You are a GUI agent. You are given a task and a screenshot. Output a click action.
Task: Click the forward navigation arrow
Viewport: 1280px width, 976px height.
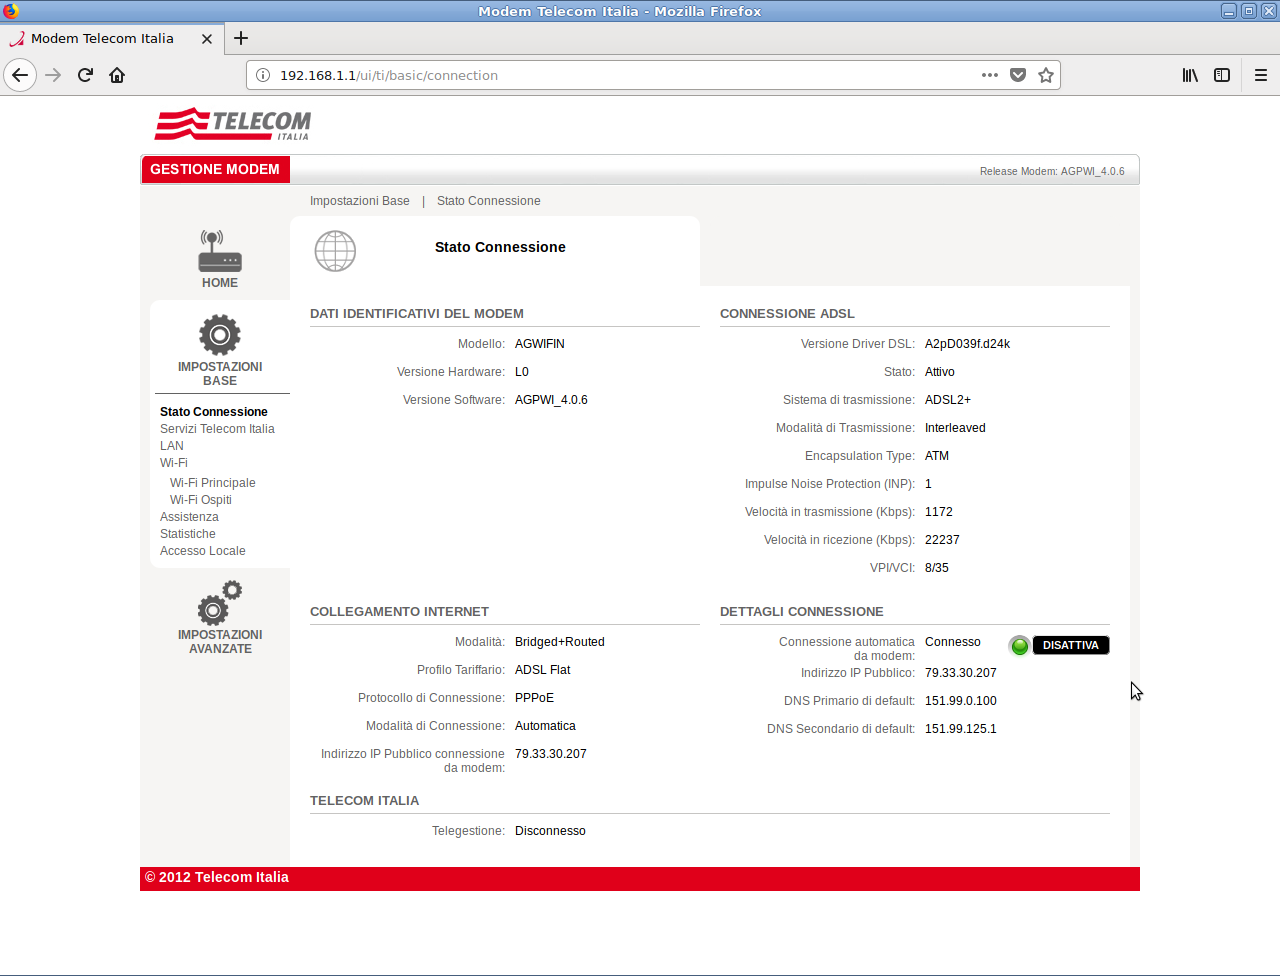tap(53, 75)
